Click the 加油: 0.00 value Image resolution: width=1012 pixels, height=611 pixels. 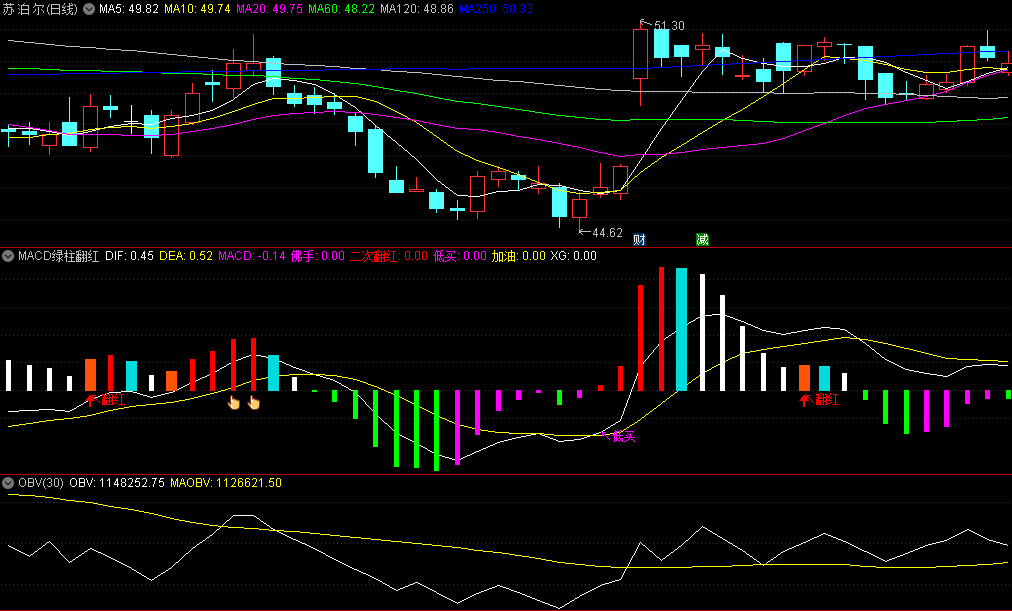click(x=518, y=256)
